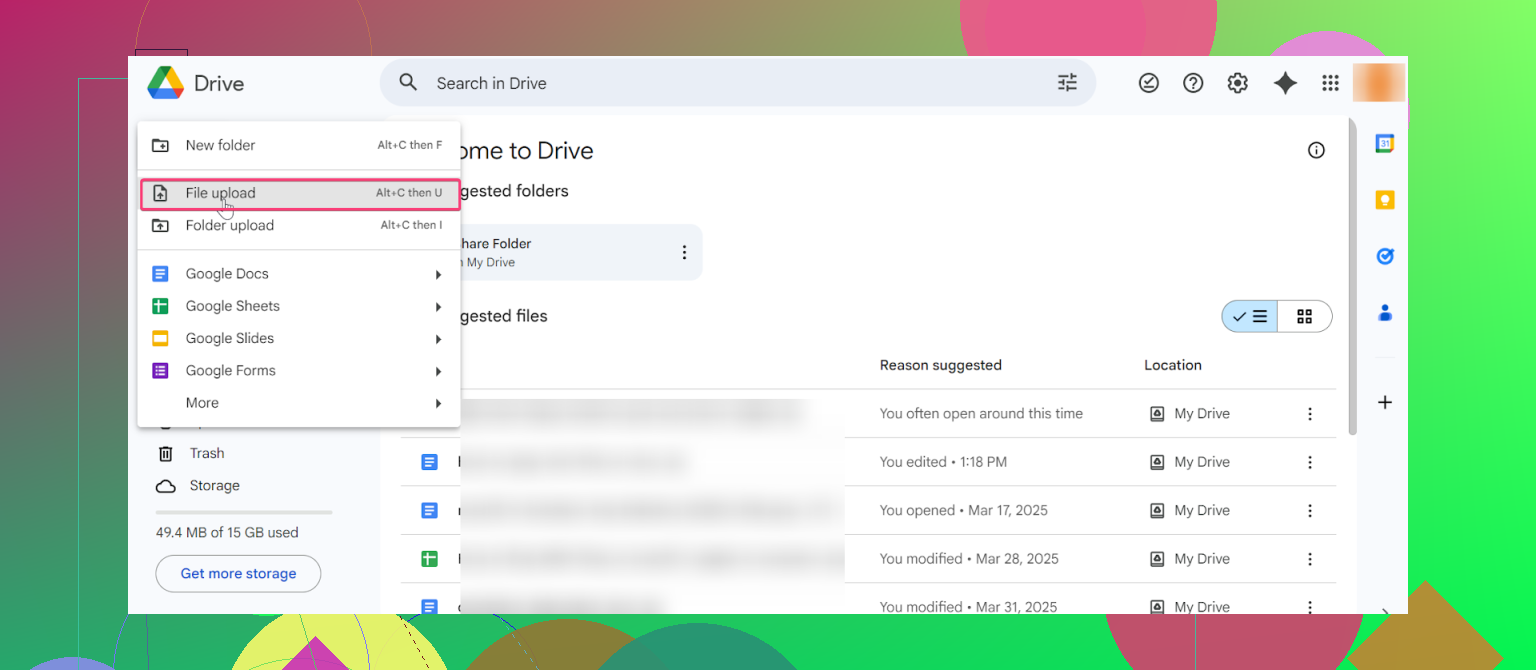Open My Drive location for the often-opened file
The width and height of the screenshot is (1536, 670).
click(x=1190, y=414)
